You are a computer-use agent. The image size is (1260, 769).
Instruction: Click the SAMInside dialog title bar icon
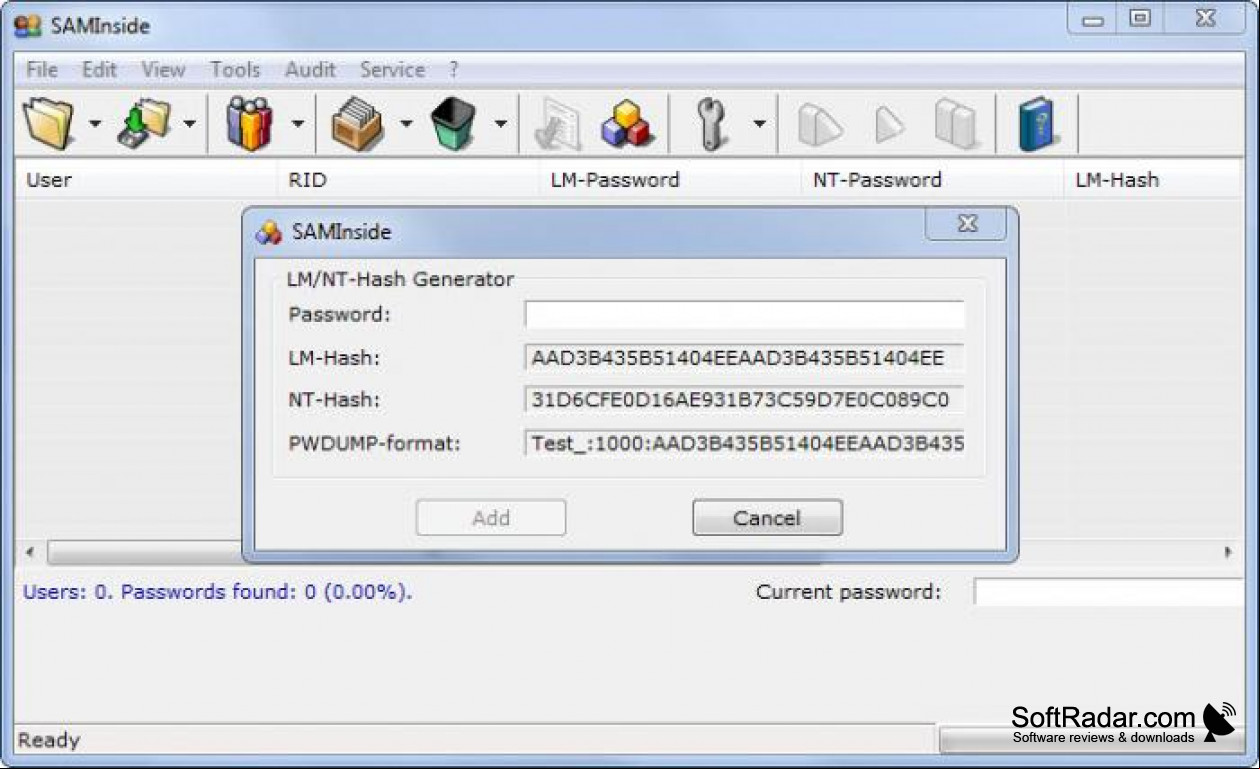pyautogui.click(x=269, y=233)
